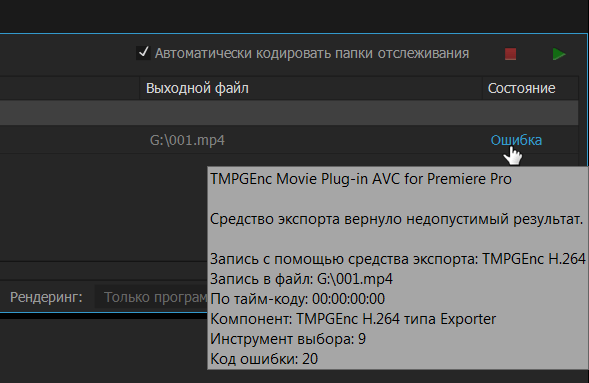Click the 'Рендеринг:' label
Image resolution: width=589 pixels, height=383 pixels.
[x=46, y=297]
